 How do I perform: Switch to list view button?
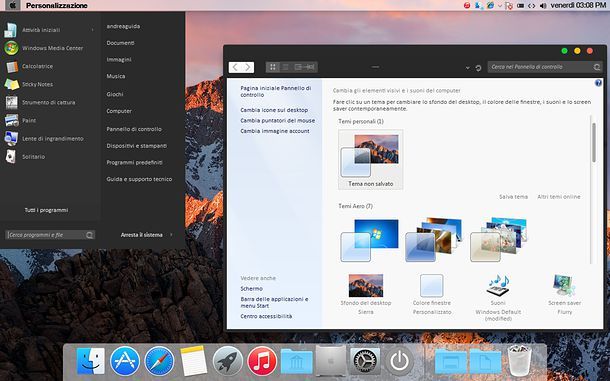coord(286,67)
